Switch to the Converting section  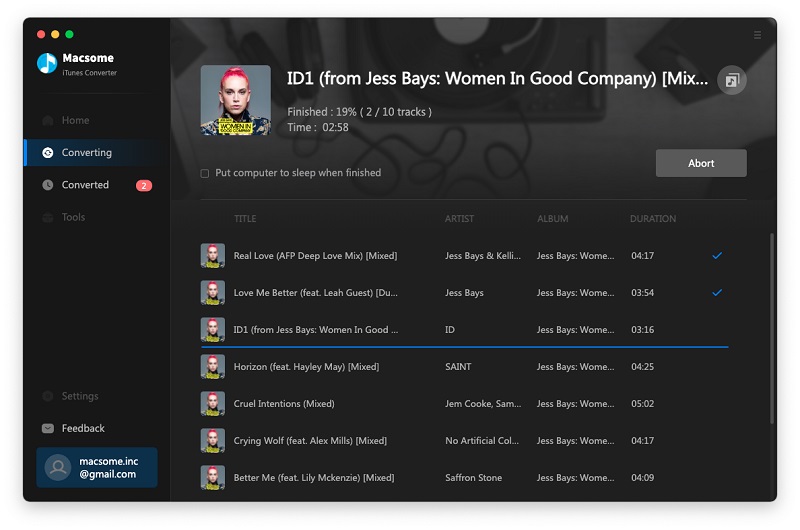[x=97, y=153]
